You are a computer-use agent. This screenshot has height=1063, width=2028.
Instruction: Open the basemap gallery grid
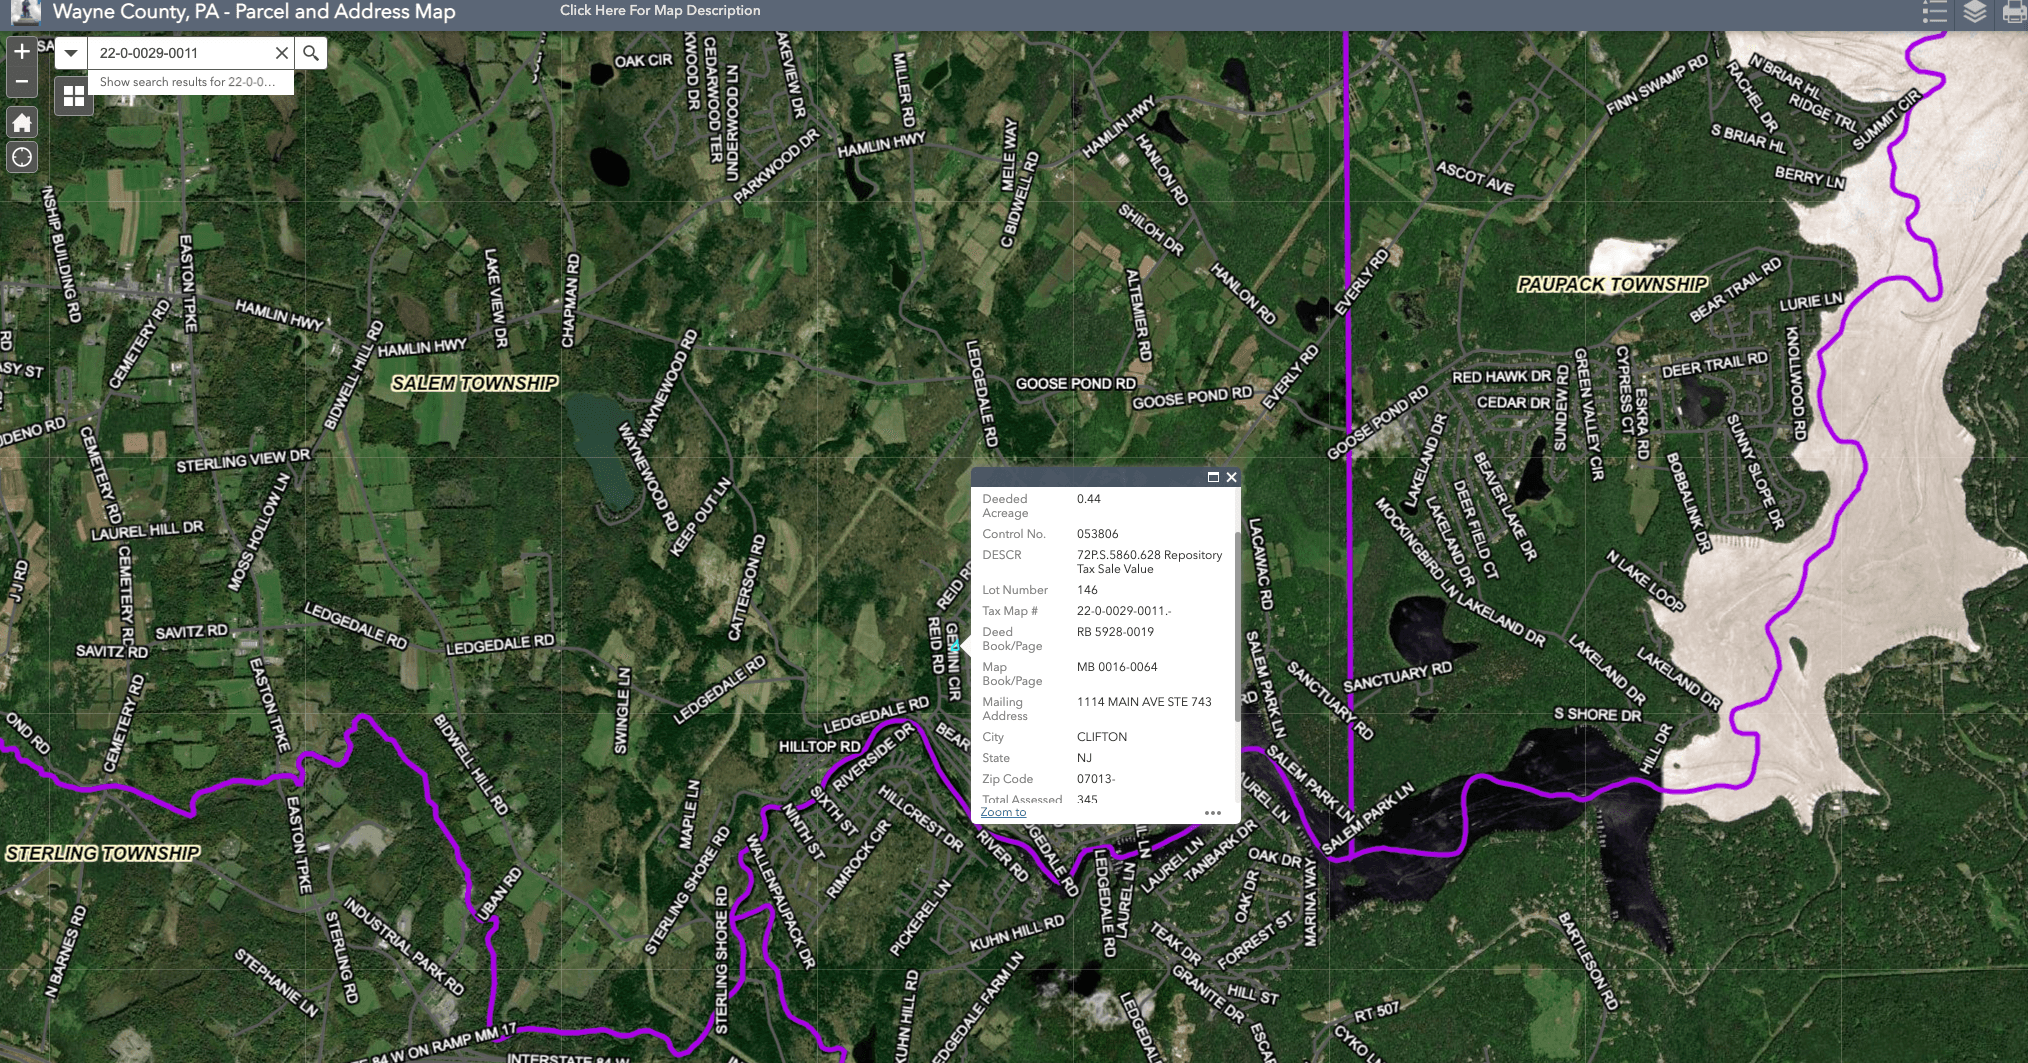point(74,96)
